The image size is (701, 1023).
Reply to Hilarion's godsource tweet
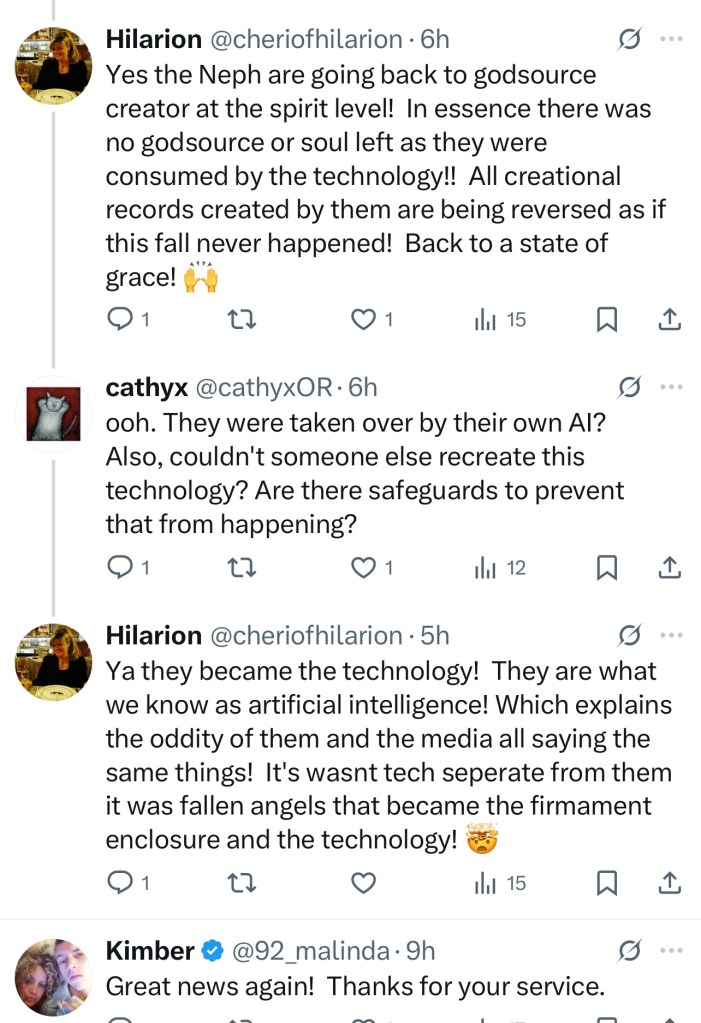(x=120, y=320)
